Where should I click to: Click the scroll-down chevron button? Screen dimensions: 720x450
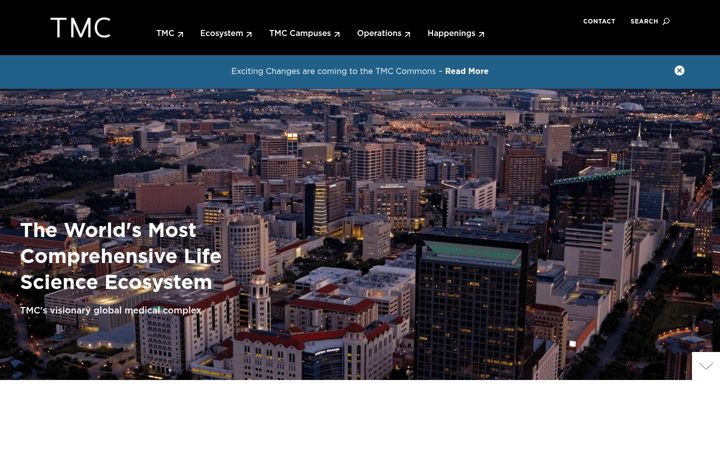click(x=706, y=366)
